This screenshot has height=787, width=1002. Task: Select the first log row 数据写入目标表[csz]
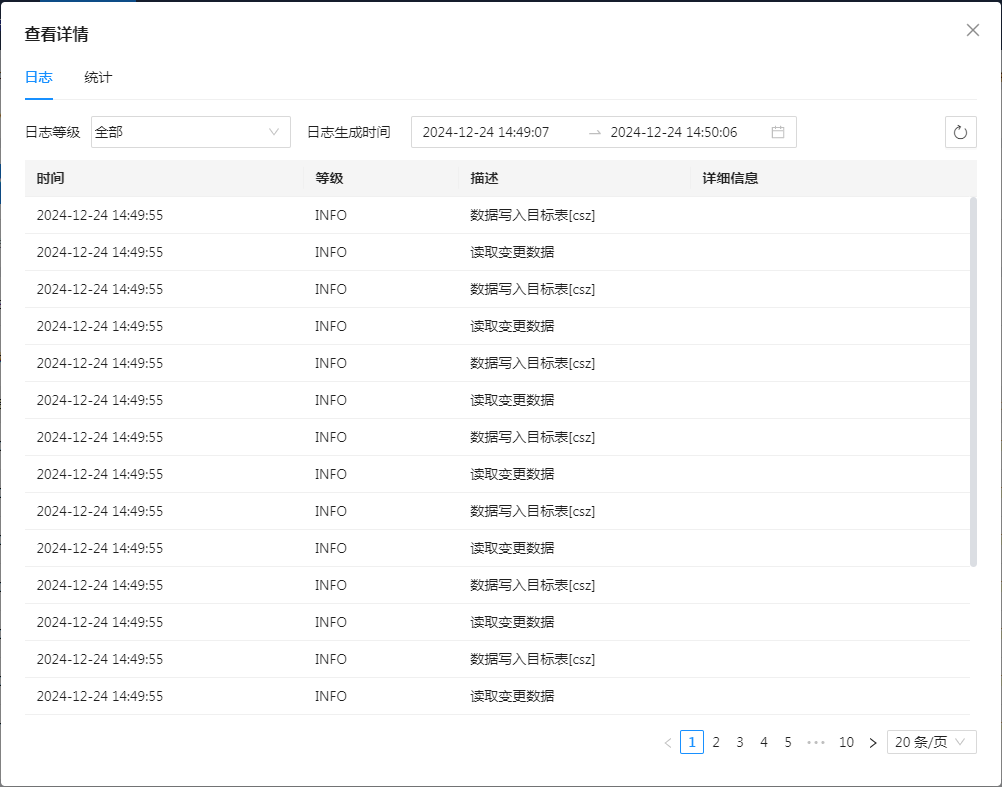532,215
